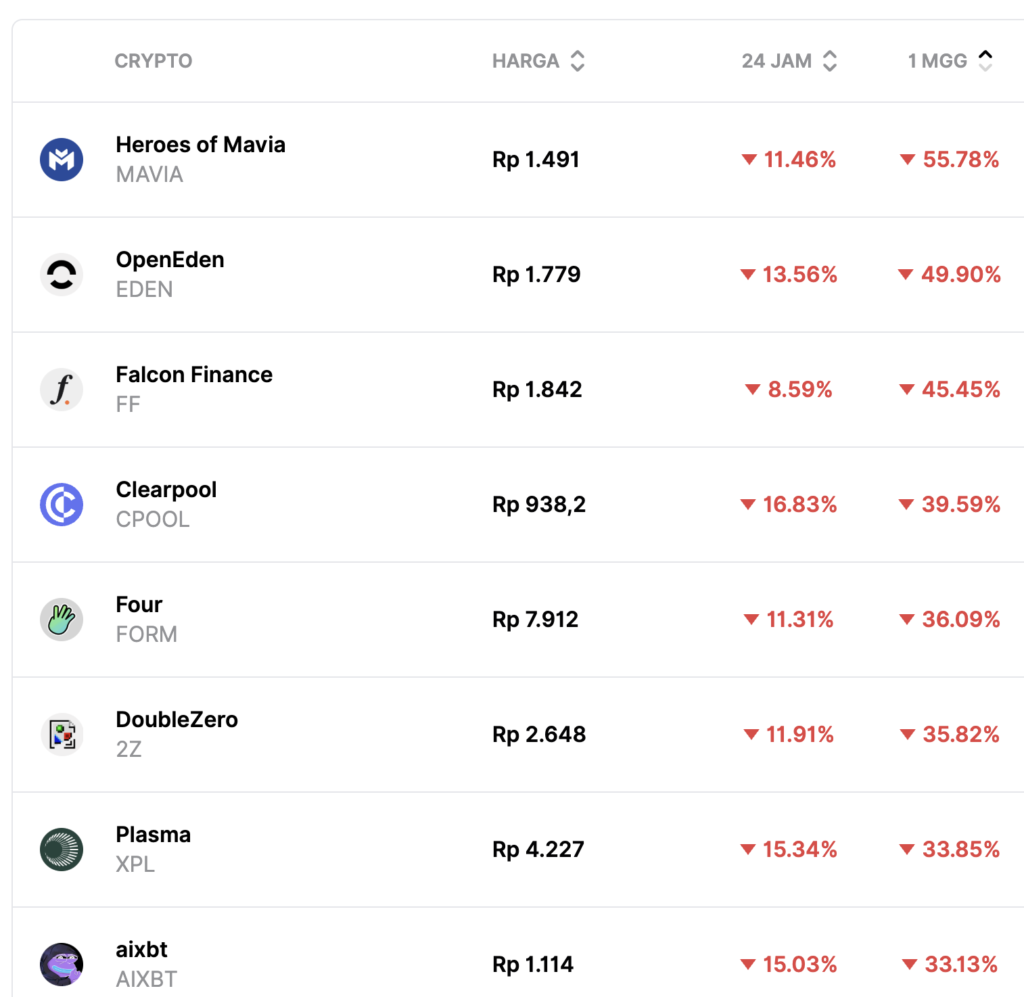Image resolution: width=1024 pixels, height=997 pixels.
Task: Sort by 24 JAM change arrows
Action: tap(829, 61)
